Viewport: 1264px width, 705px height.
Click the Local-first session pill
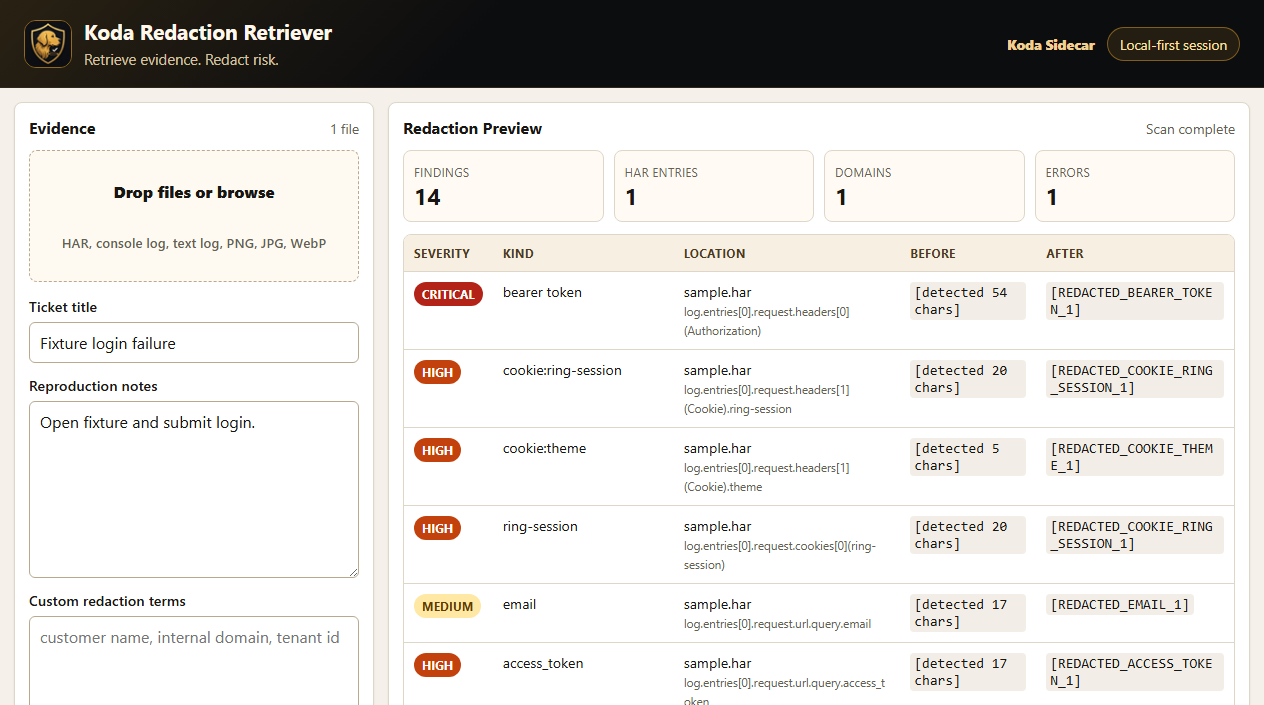(1173, 45)
